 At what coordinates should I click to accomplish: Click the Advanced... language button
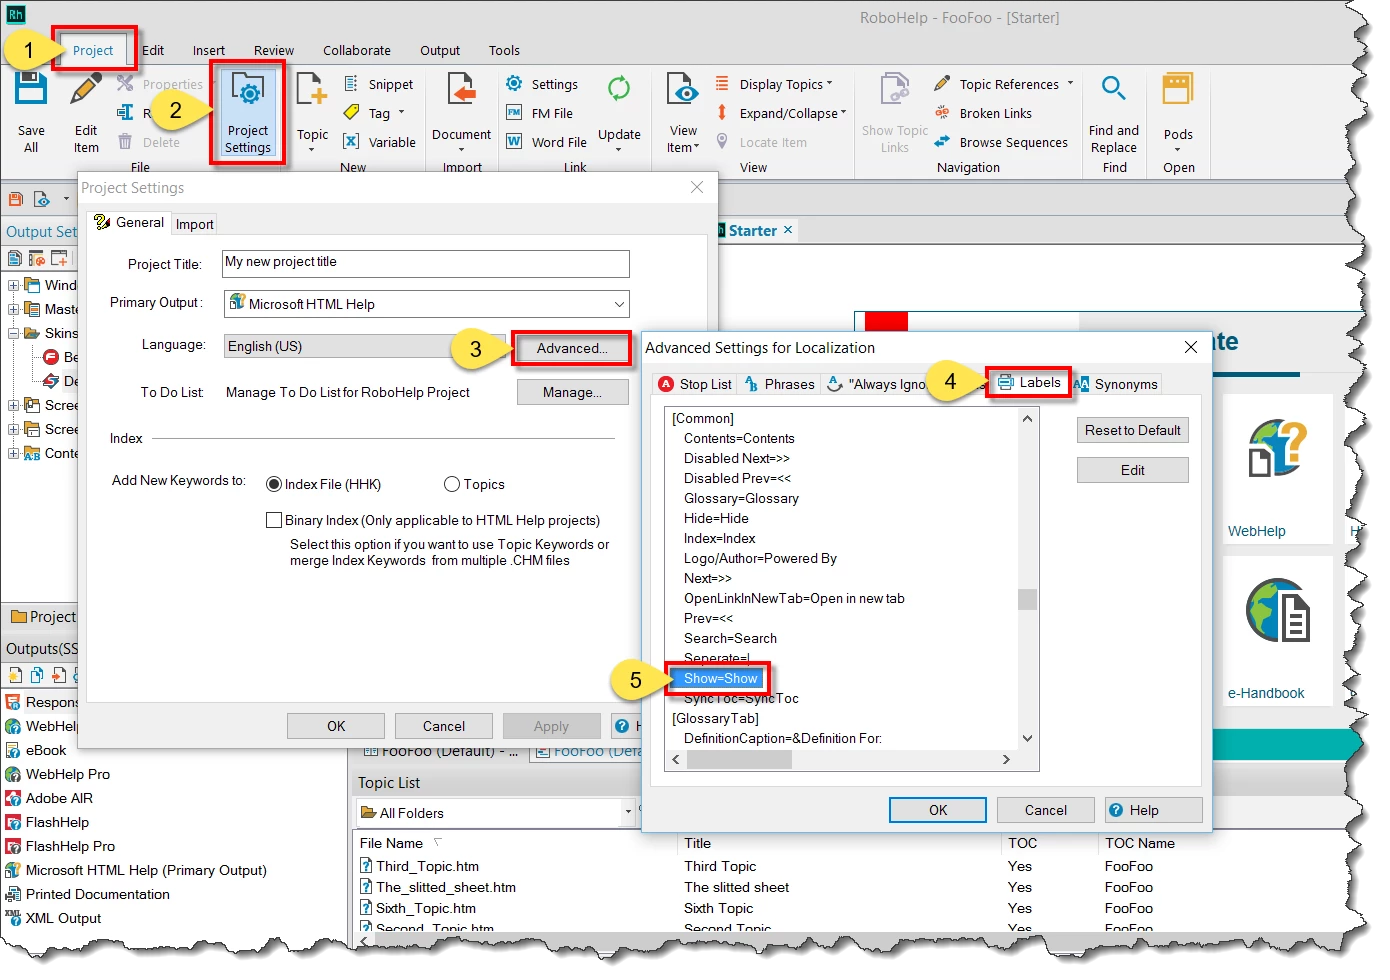coord(572,348)
